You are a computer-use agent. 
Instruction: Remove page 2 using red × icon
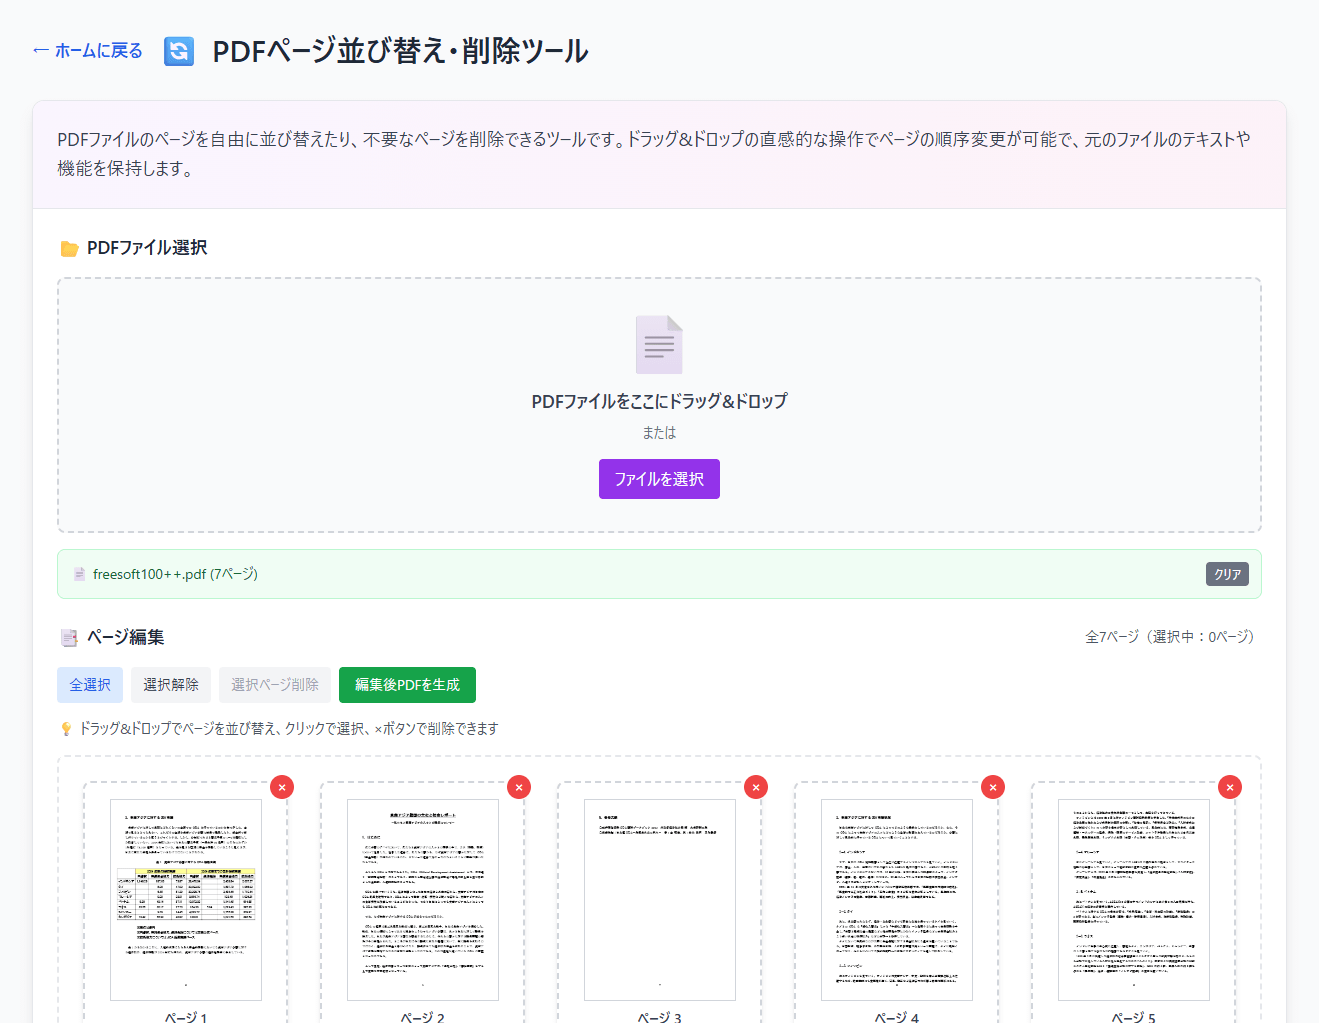click(519, 787)
